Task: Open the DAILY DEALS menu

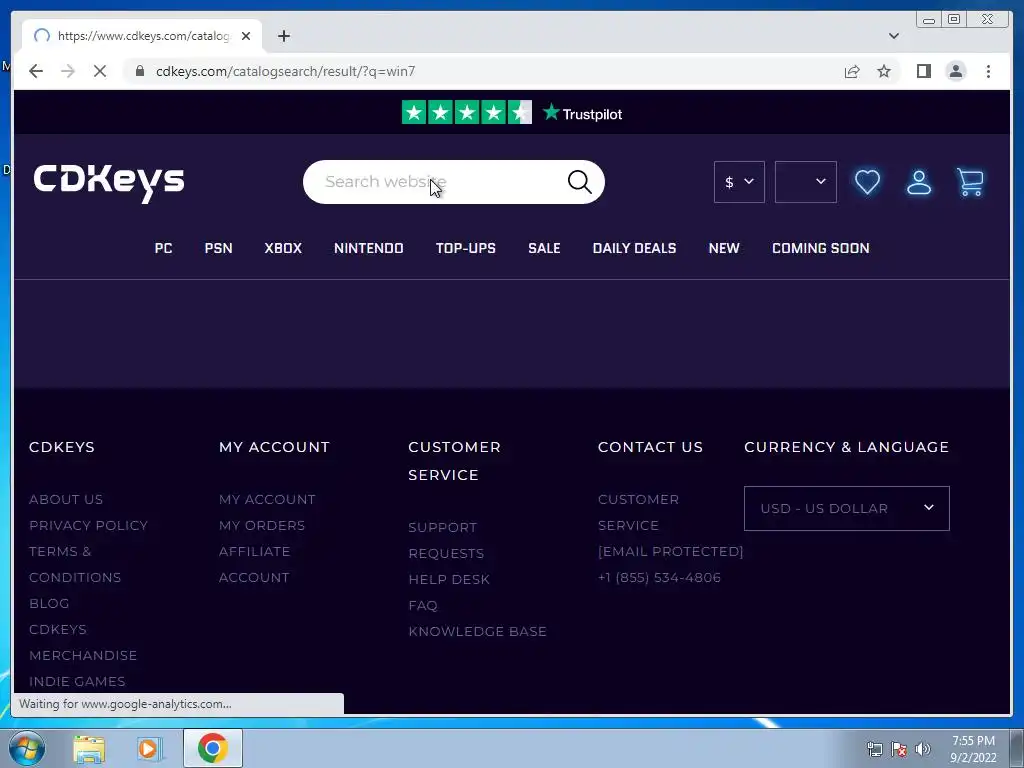Action: (x=634, y=248)
